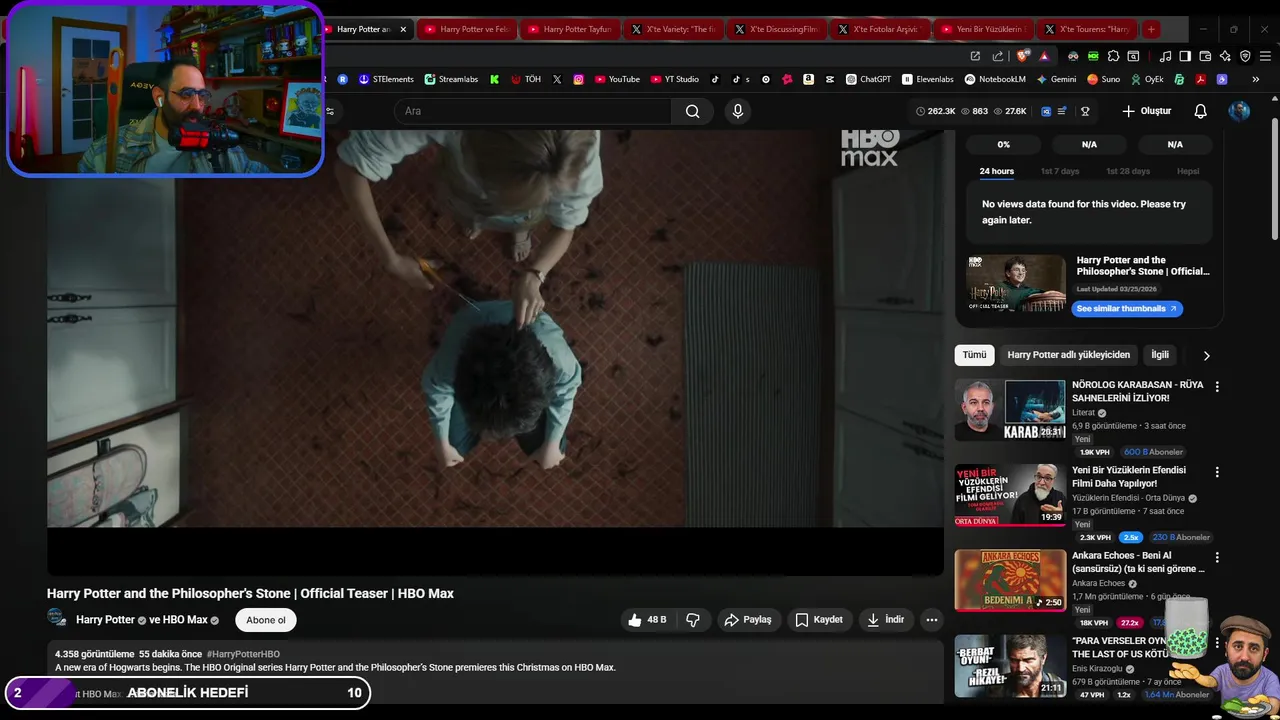Click the YouTube search magnifier button

692,111
